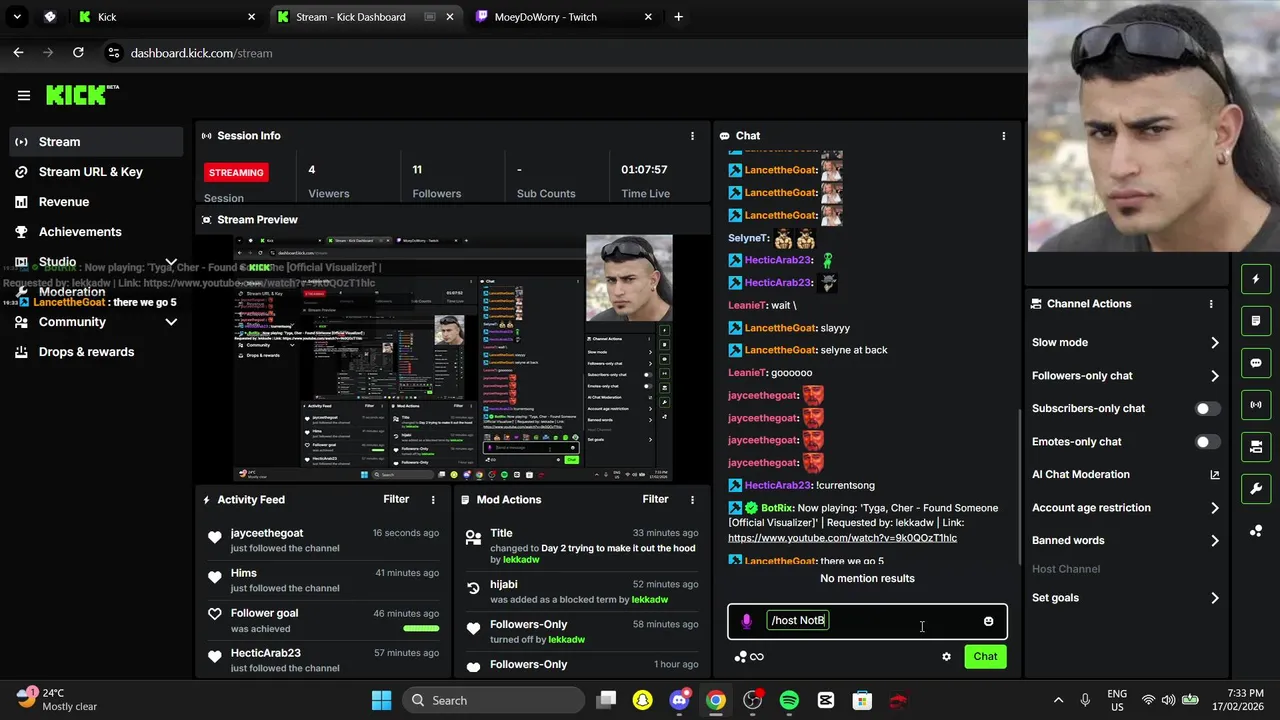The width and height of the screenshot is (1280, 720).
Task: Click the browser address bar URL
Action: [x=201, y=53]
